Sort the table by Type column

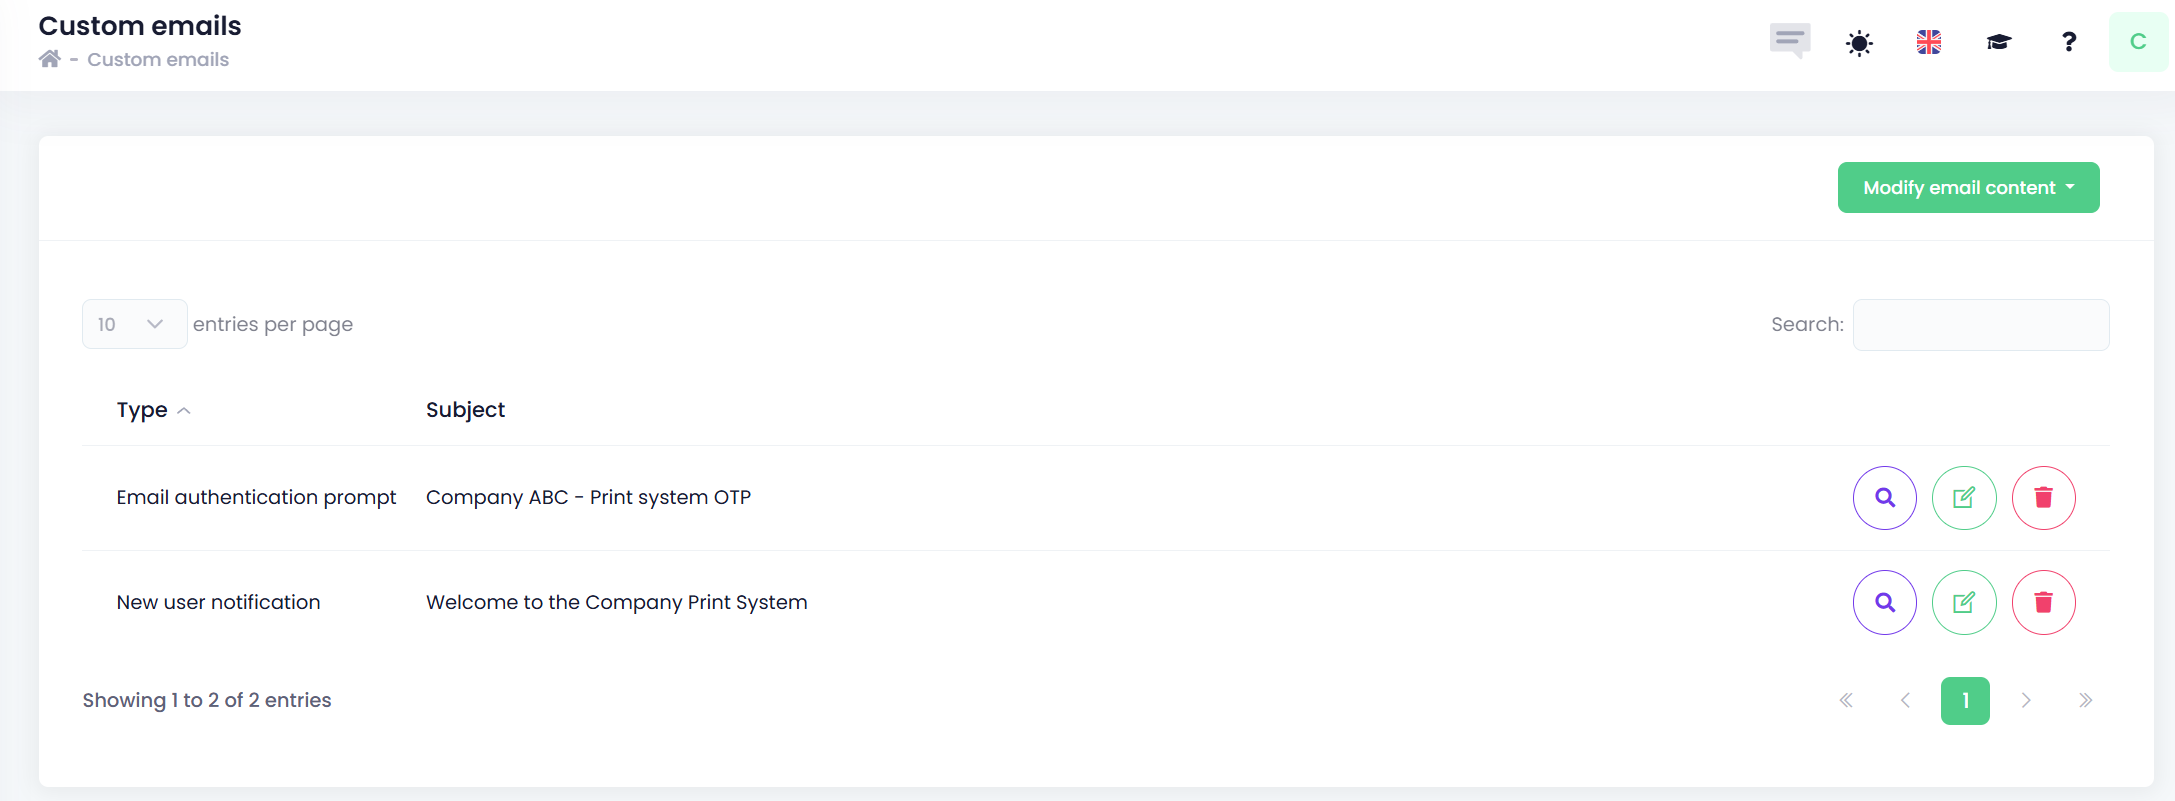(x=142, y=410)
